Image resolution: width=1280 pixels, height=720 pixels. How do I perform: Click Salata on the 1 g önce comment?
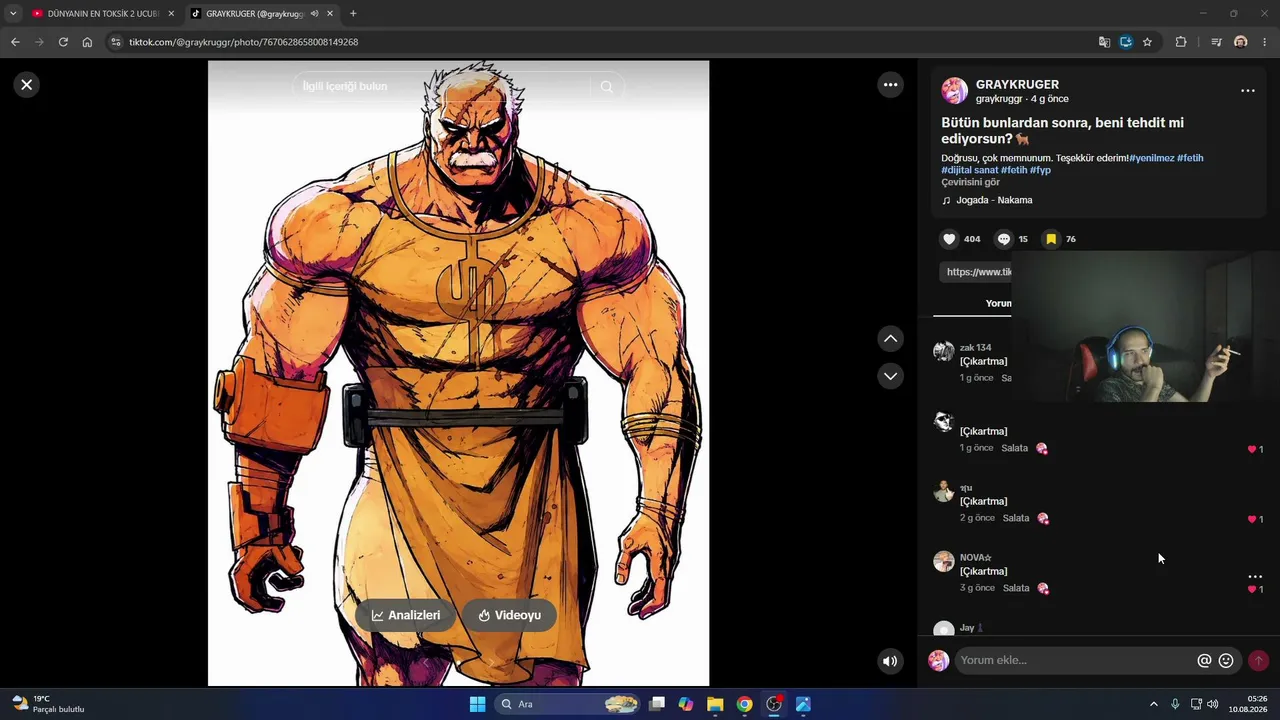pyautogui.click(x=1014, y=448)
